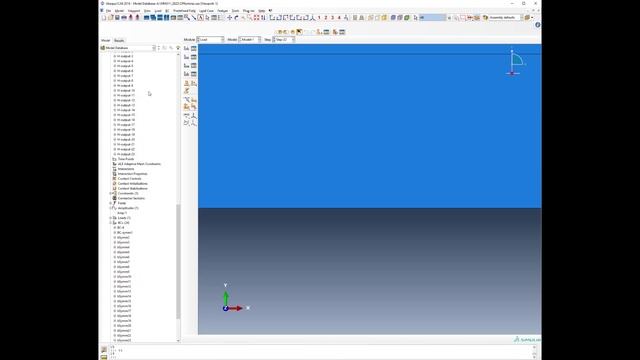
Task: Open the Model Database dropdown in tree
Action: tap(128, 48)
